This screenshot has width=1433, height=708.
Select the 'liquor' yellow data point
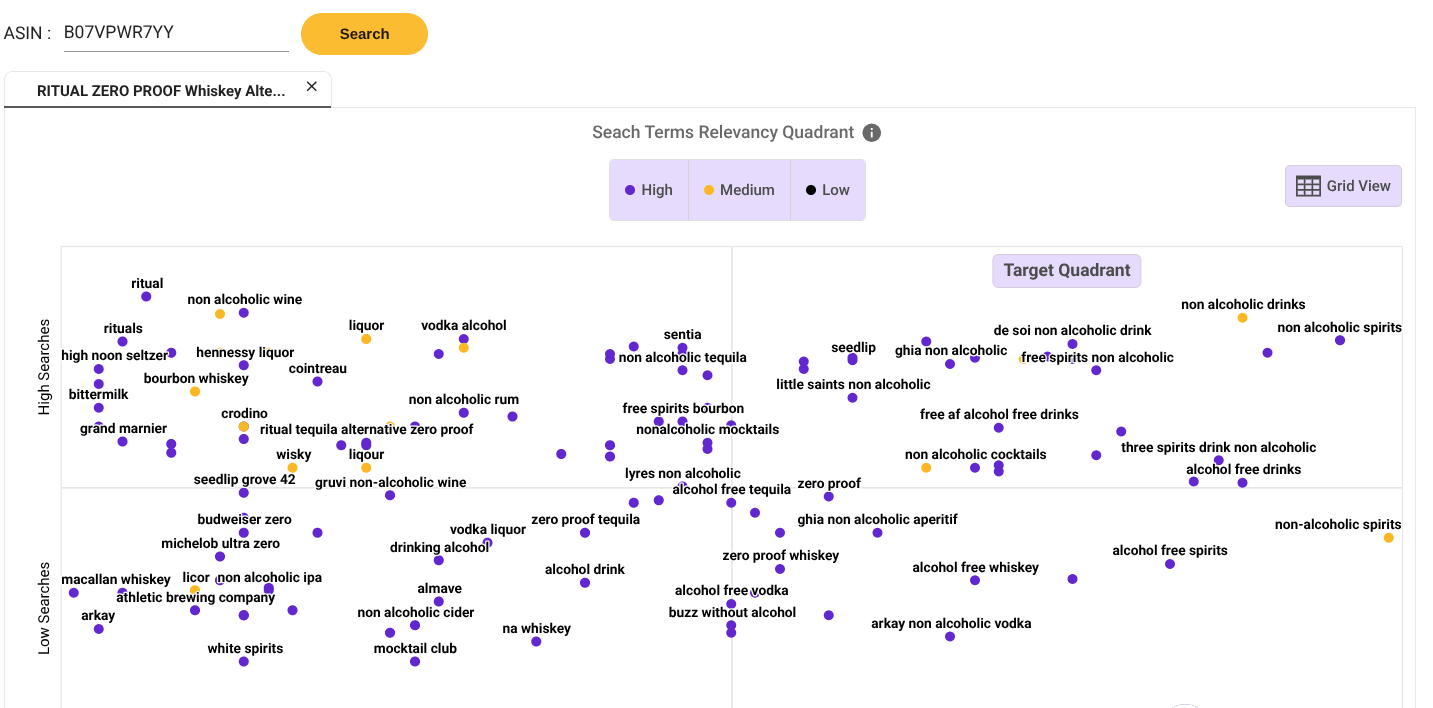366,339
